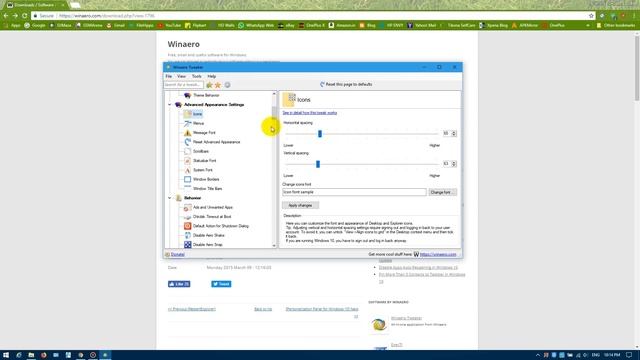Click the Chrome address bar URL
Viewport: 640px width, 360px height.
coord(107,16)
